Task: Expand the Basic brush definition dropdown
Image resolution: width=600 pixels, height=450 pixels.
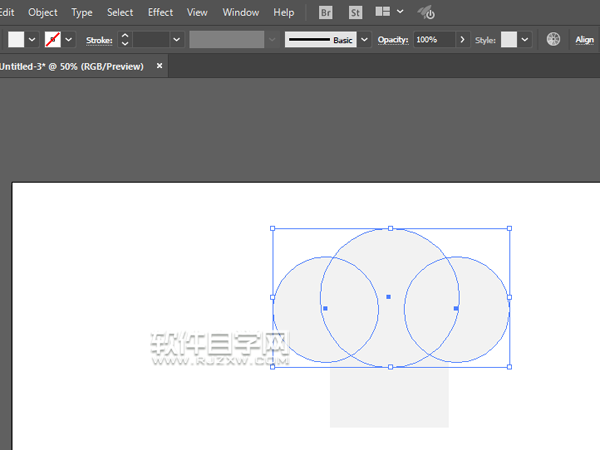Action: click(364, 40)
